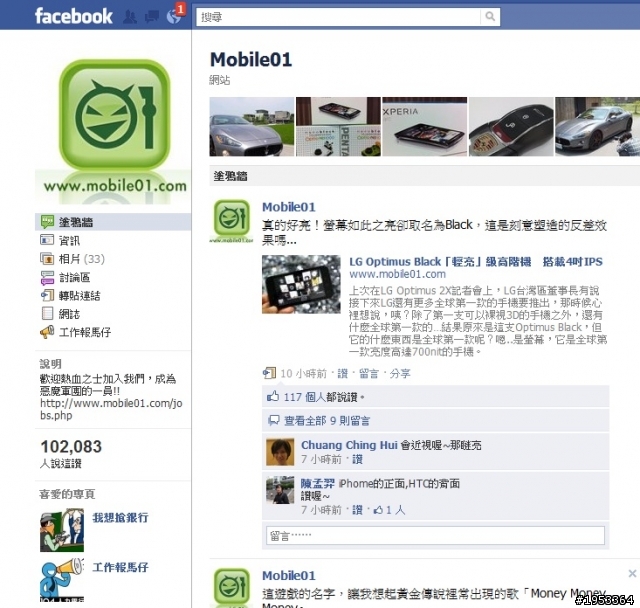Click the 留言 comment input box
Image resolution: width=640 pixels, height=608 pixels.
[436, 535]
